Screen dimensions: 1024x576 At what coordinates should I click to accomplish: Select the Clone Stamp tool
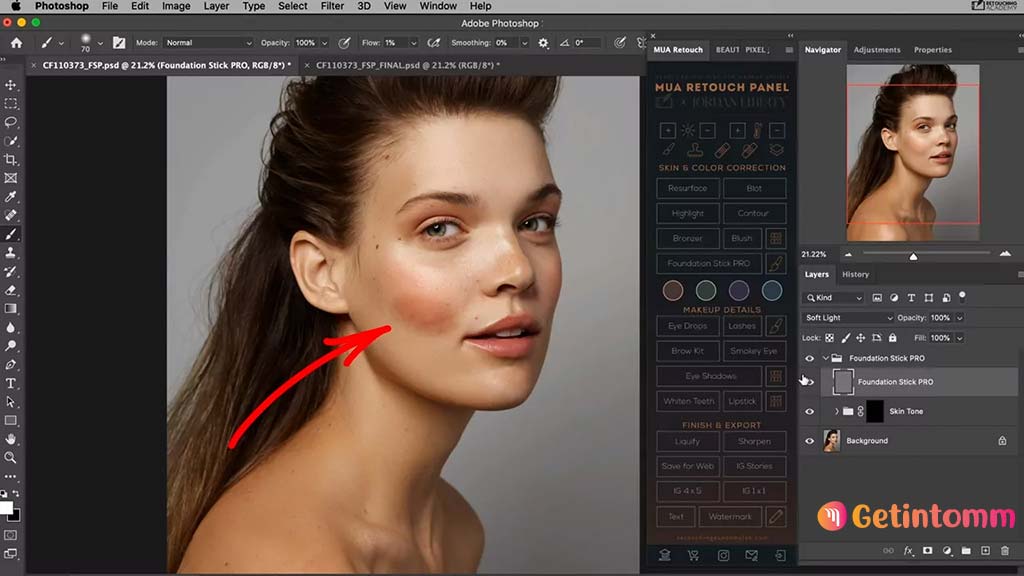tap(11, 253)
